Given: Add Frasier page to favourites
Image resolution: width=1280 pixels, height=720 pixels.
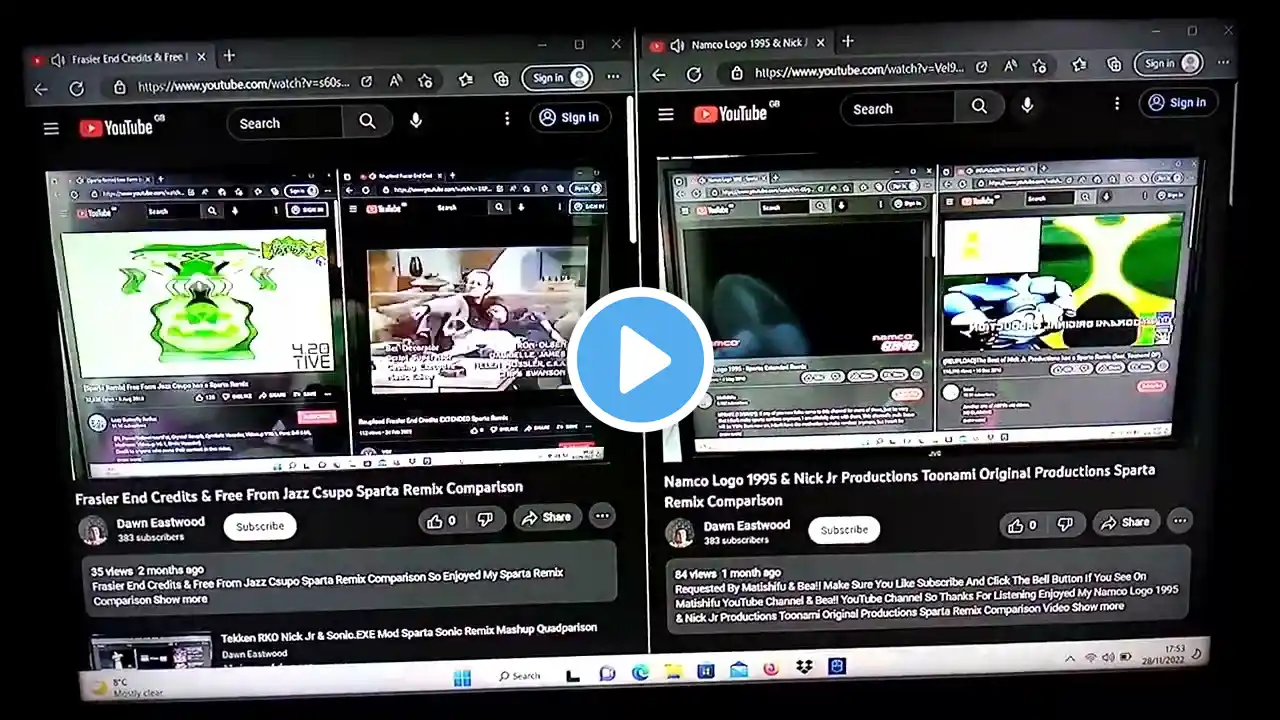Looking at the screenshot, I should click(x=426, y=81).
